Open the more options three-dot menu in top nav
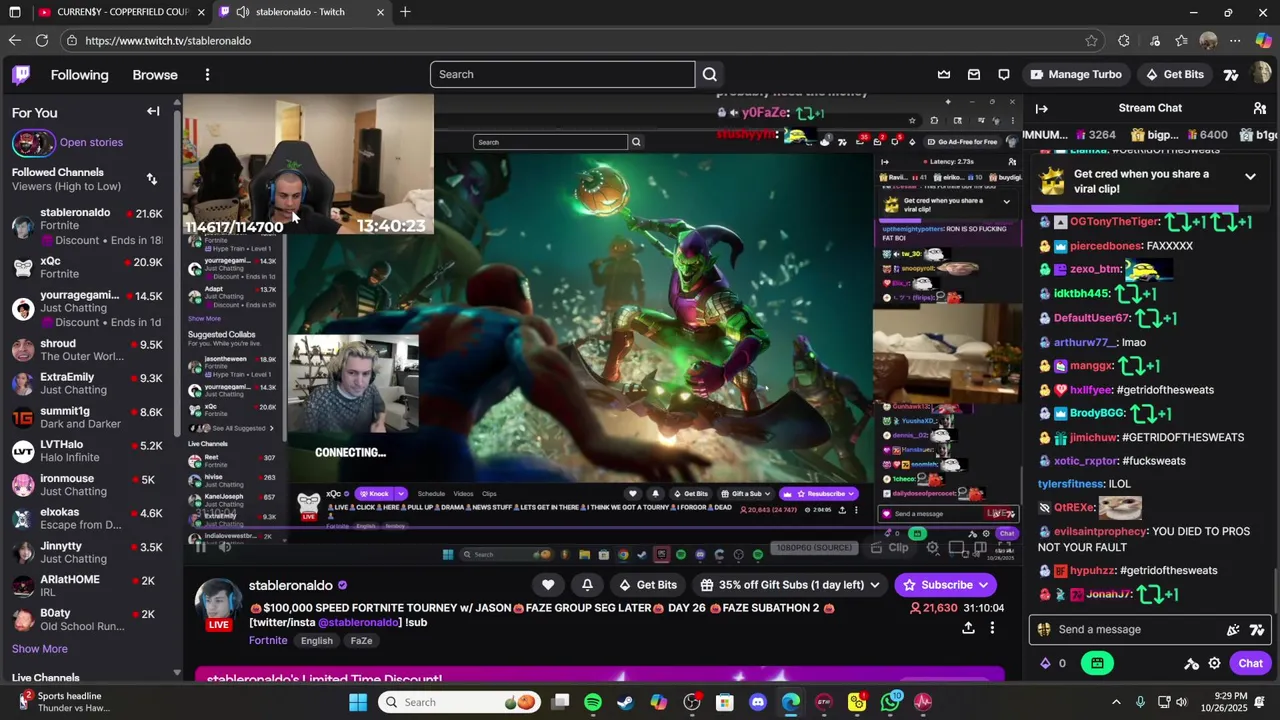Image resolution: width=1280 pixels, height=720 pixels. click(207, 75)
